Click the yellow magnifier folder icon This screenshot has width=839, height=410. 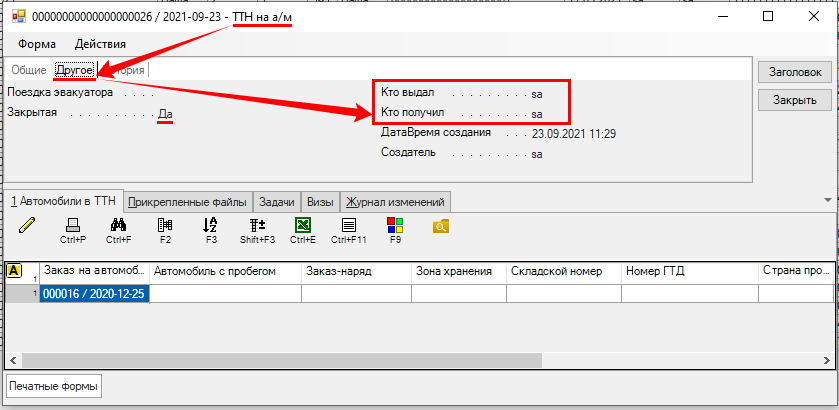point(440,226)
